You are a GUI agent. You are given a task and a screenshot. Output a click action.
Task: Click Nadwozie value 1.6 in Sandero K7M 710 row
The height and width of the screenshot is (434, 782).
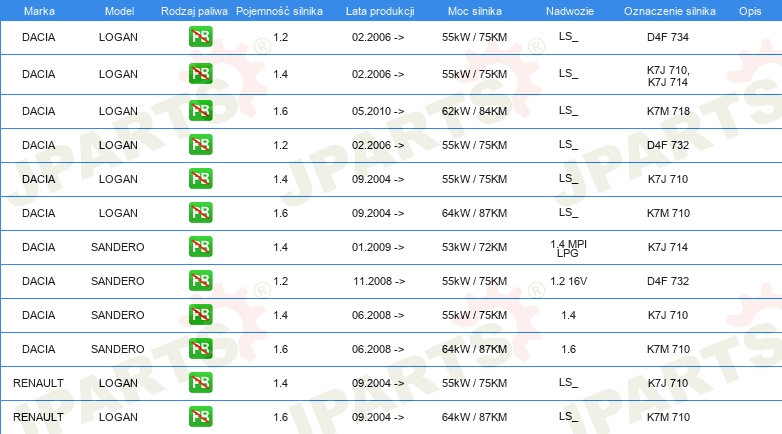pos(569,349)
